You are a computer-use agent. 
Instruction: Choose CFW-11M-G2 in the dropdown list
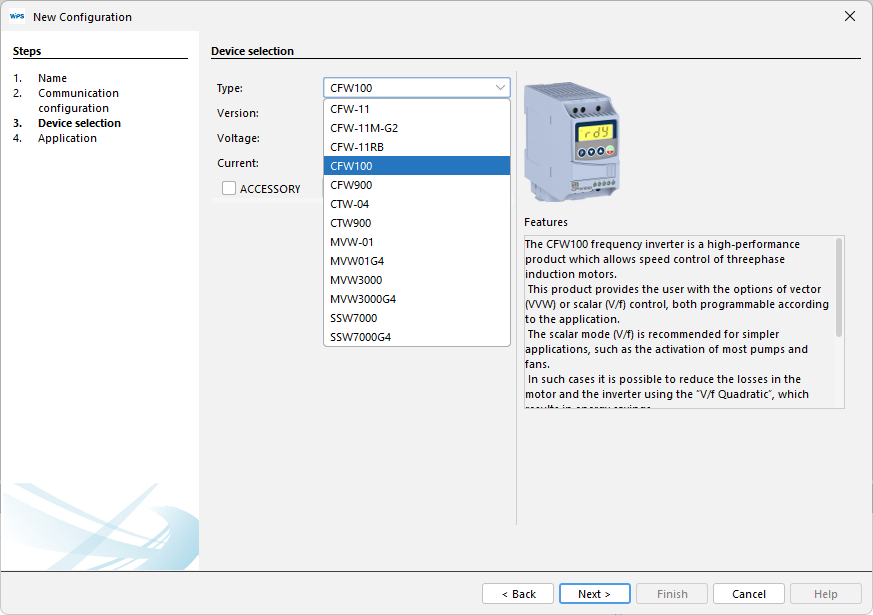[x=416, y=128]
